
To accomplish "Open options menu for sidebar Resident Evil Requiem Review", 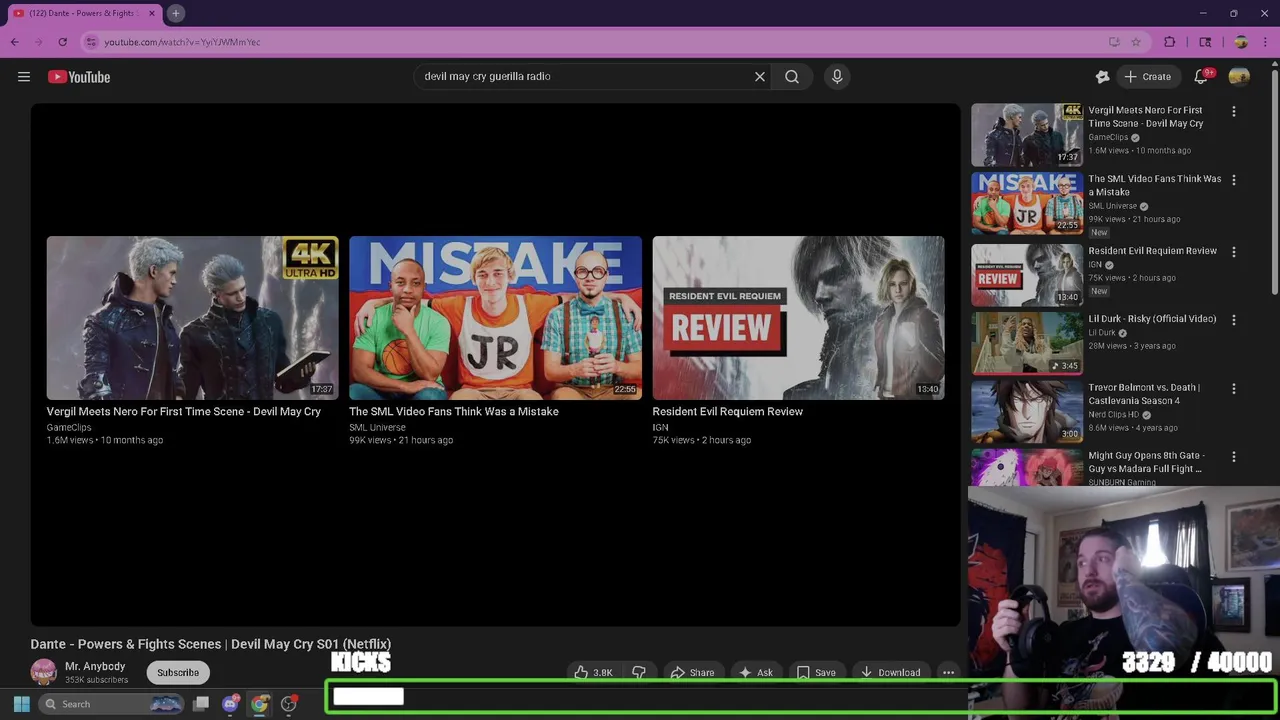I will click(x=1233, y=252).
